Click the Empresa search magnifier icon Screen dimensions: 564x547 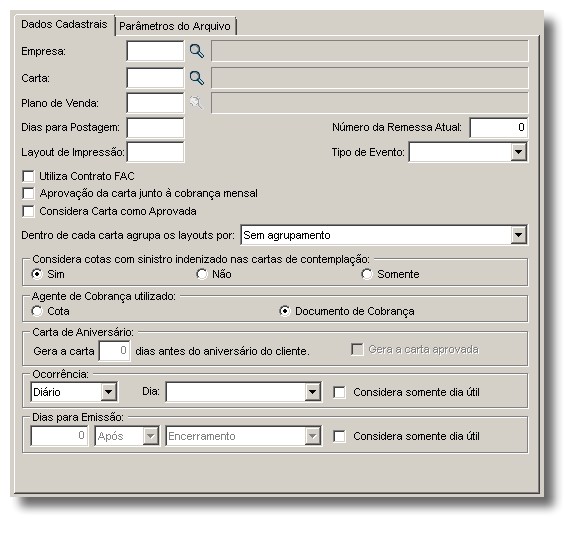pos(197,51)
